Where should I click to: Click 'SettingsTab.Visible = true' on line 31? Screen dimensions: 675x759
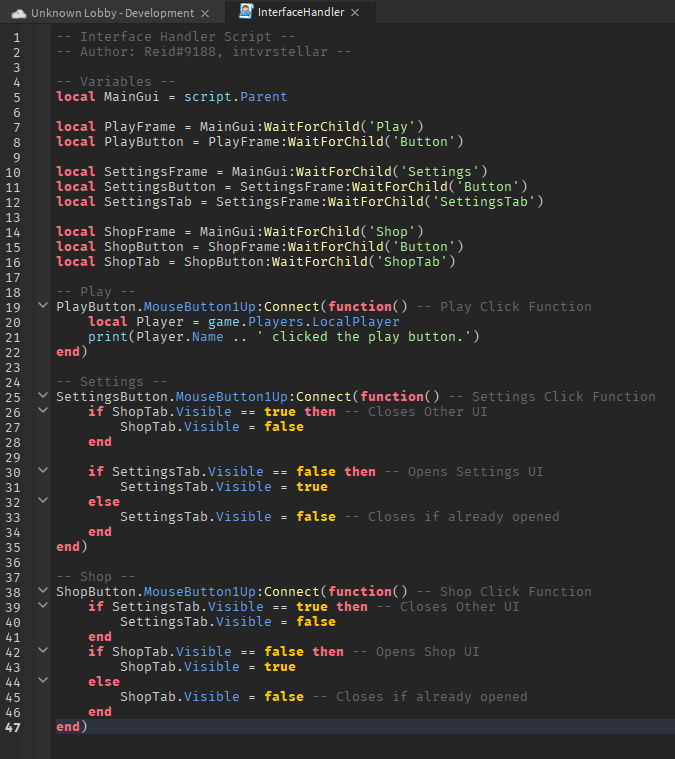tap(224, 487)
